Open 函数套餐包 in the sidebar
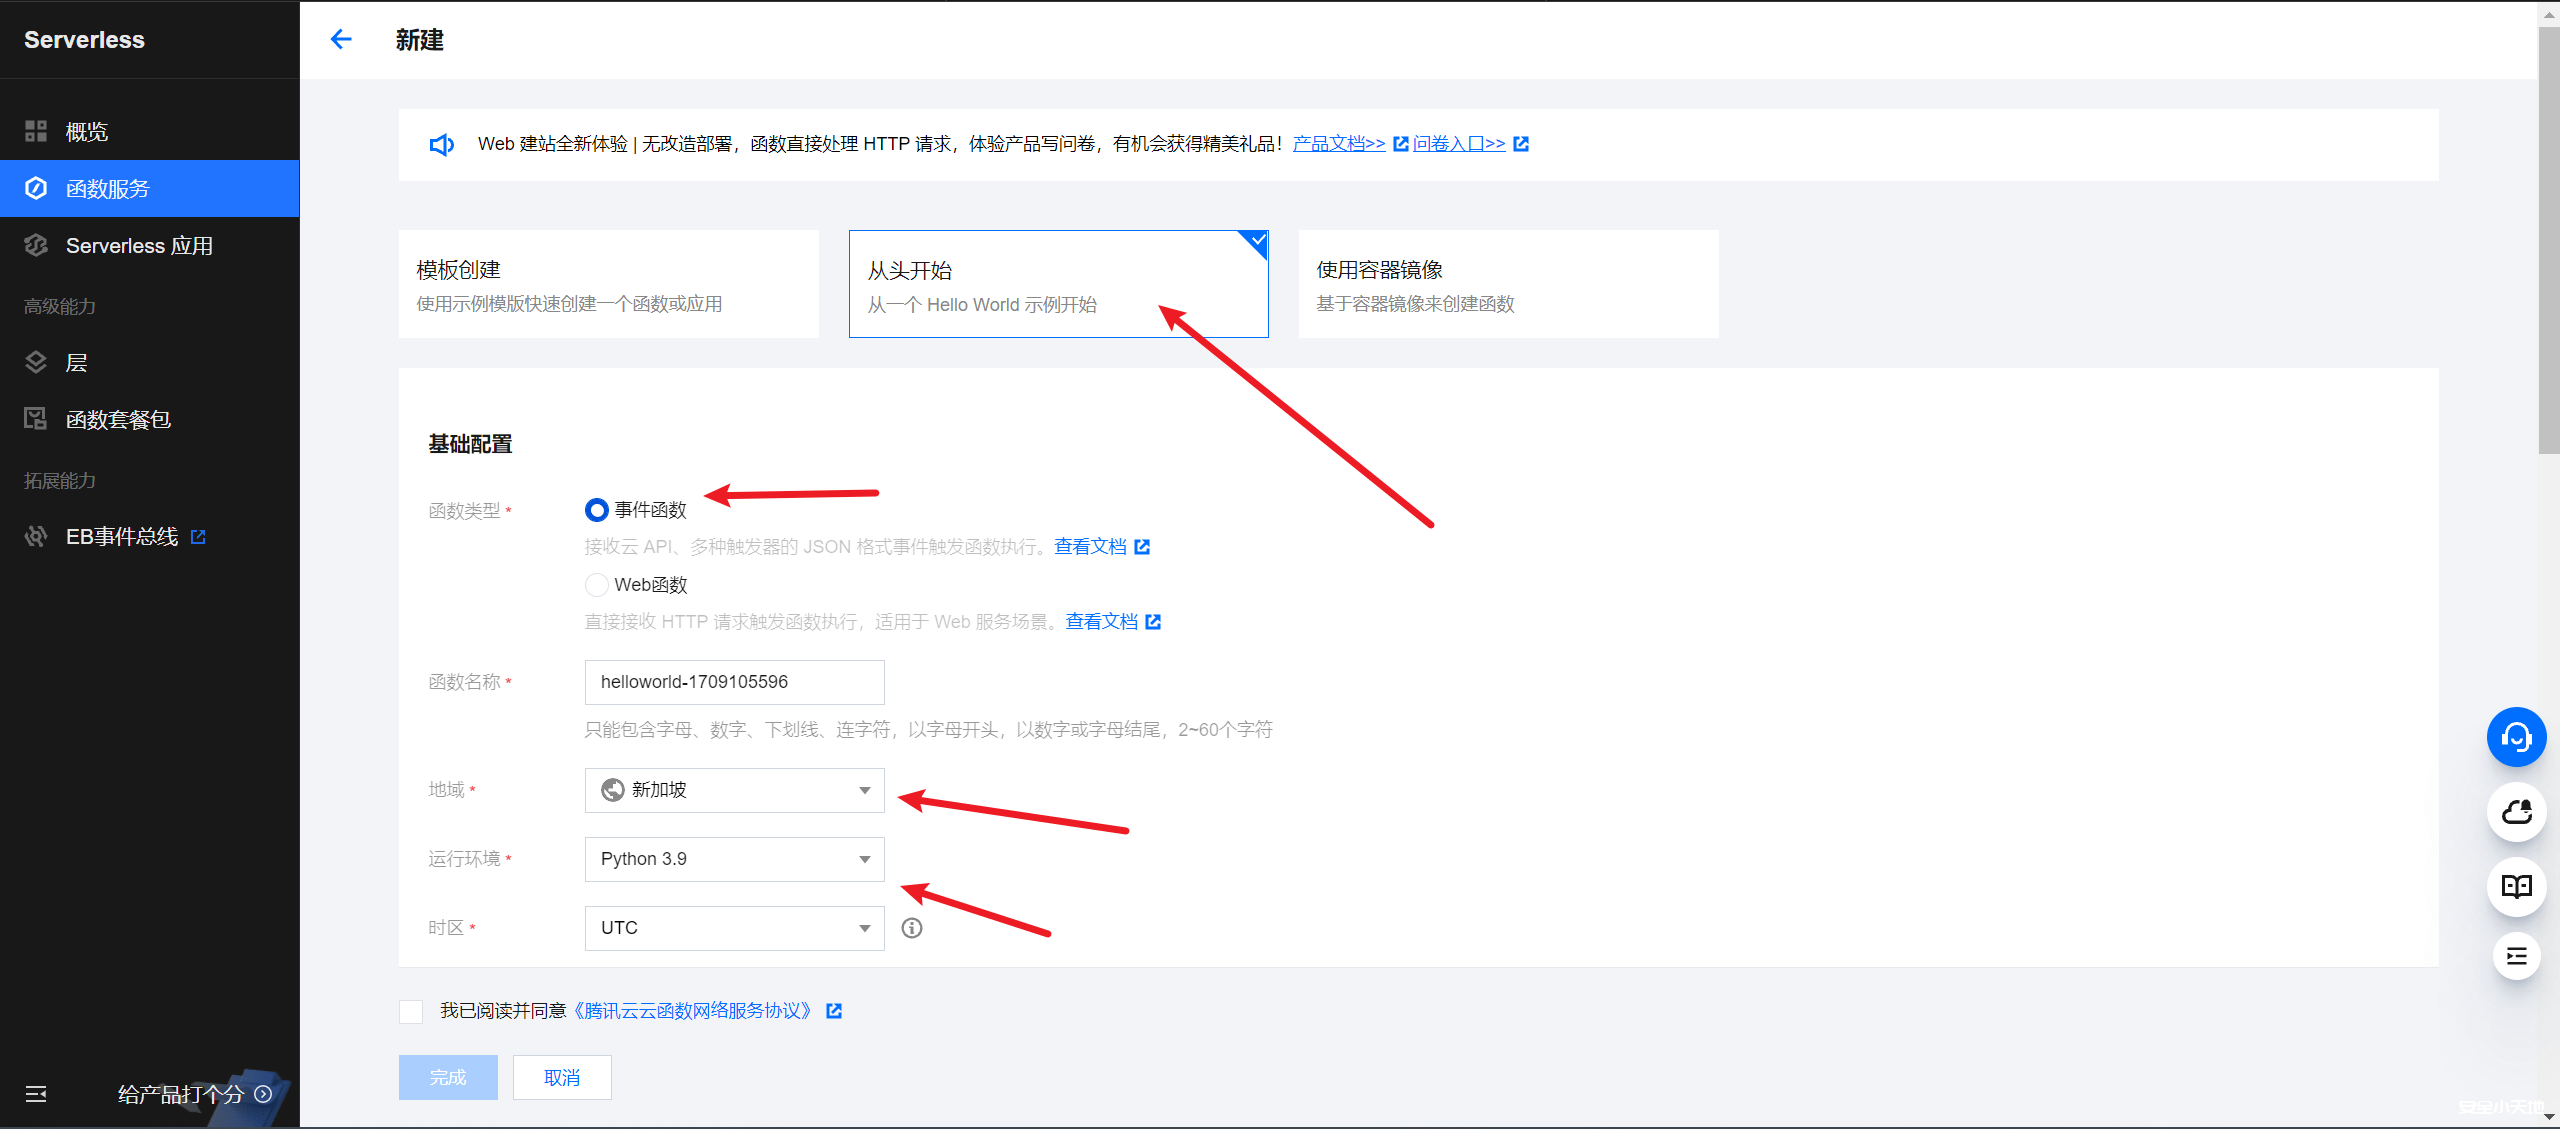Screen dimensions: 2560x1129 point(118,418)
